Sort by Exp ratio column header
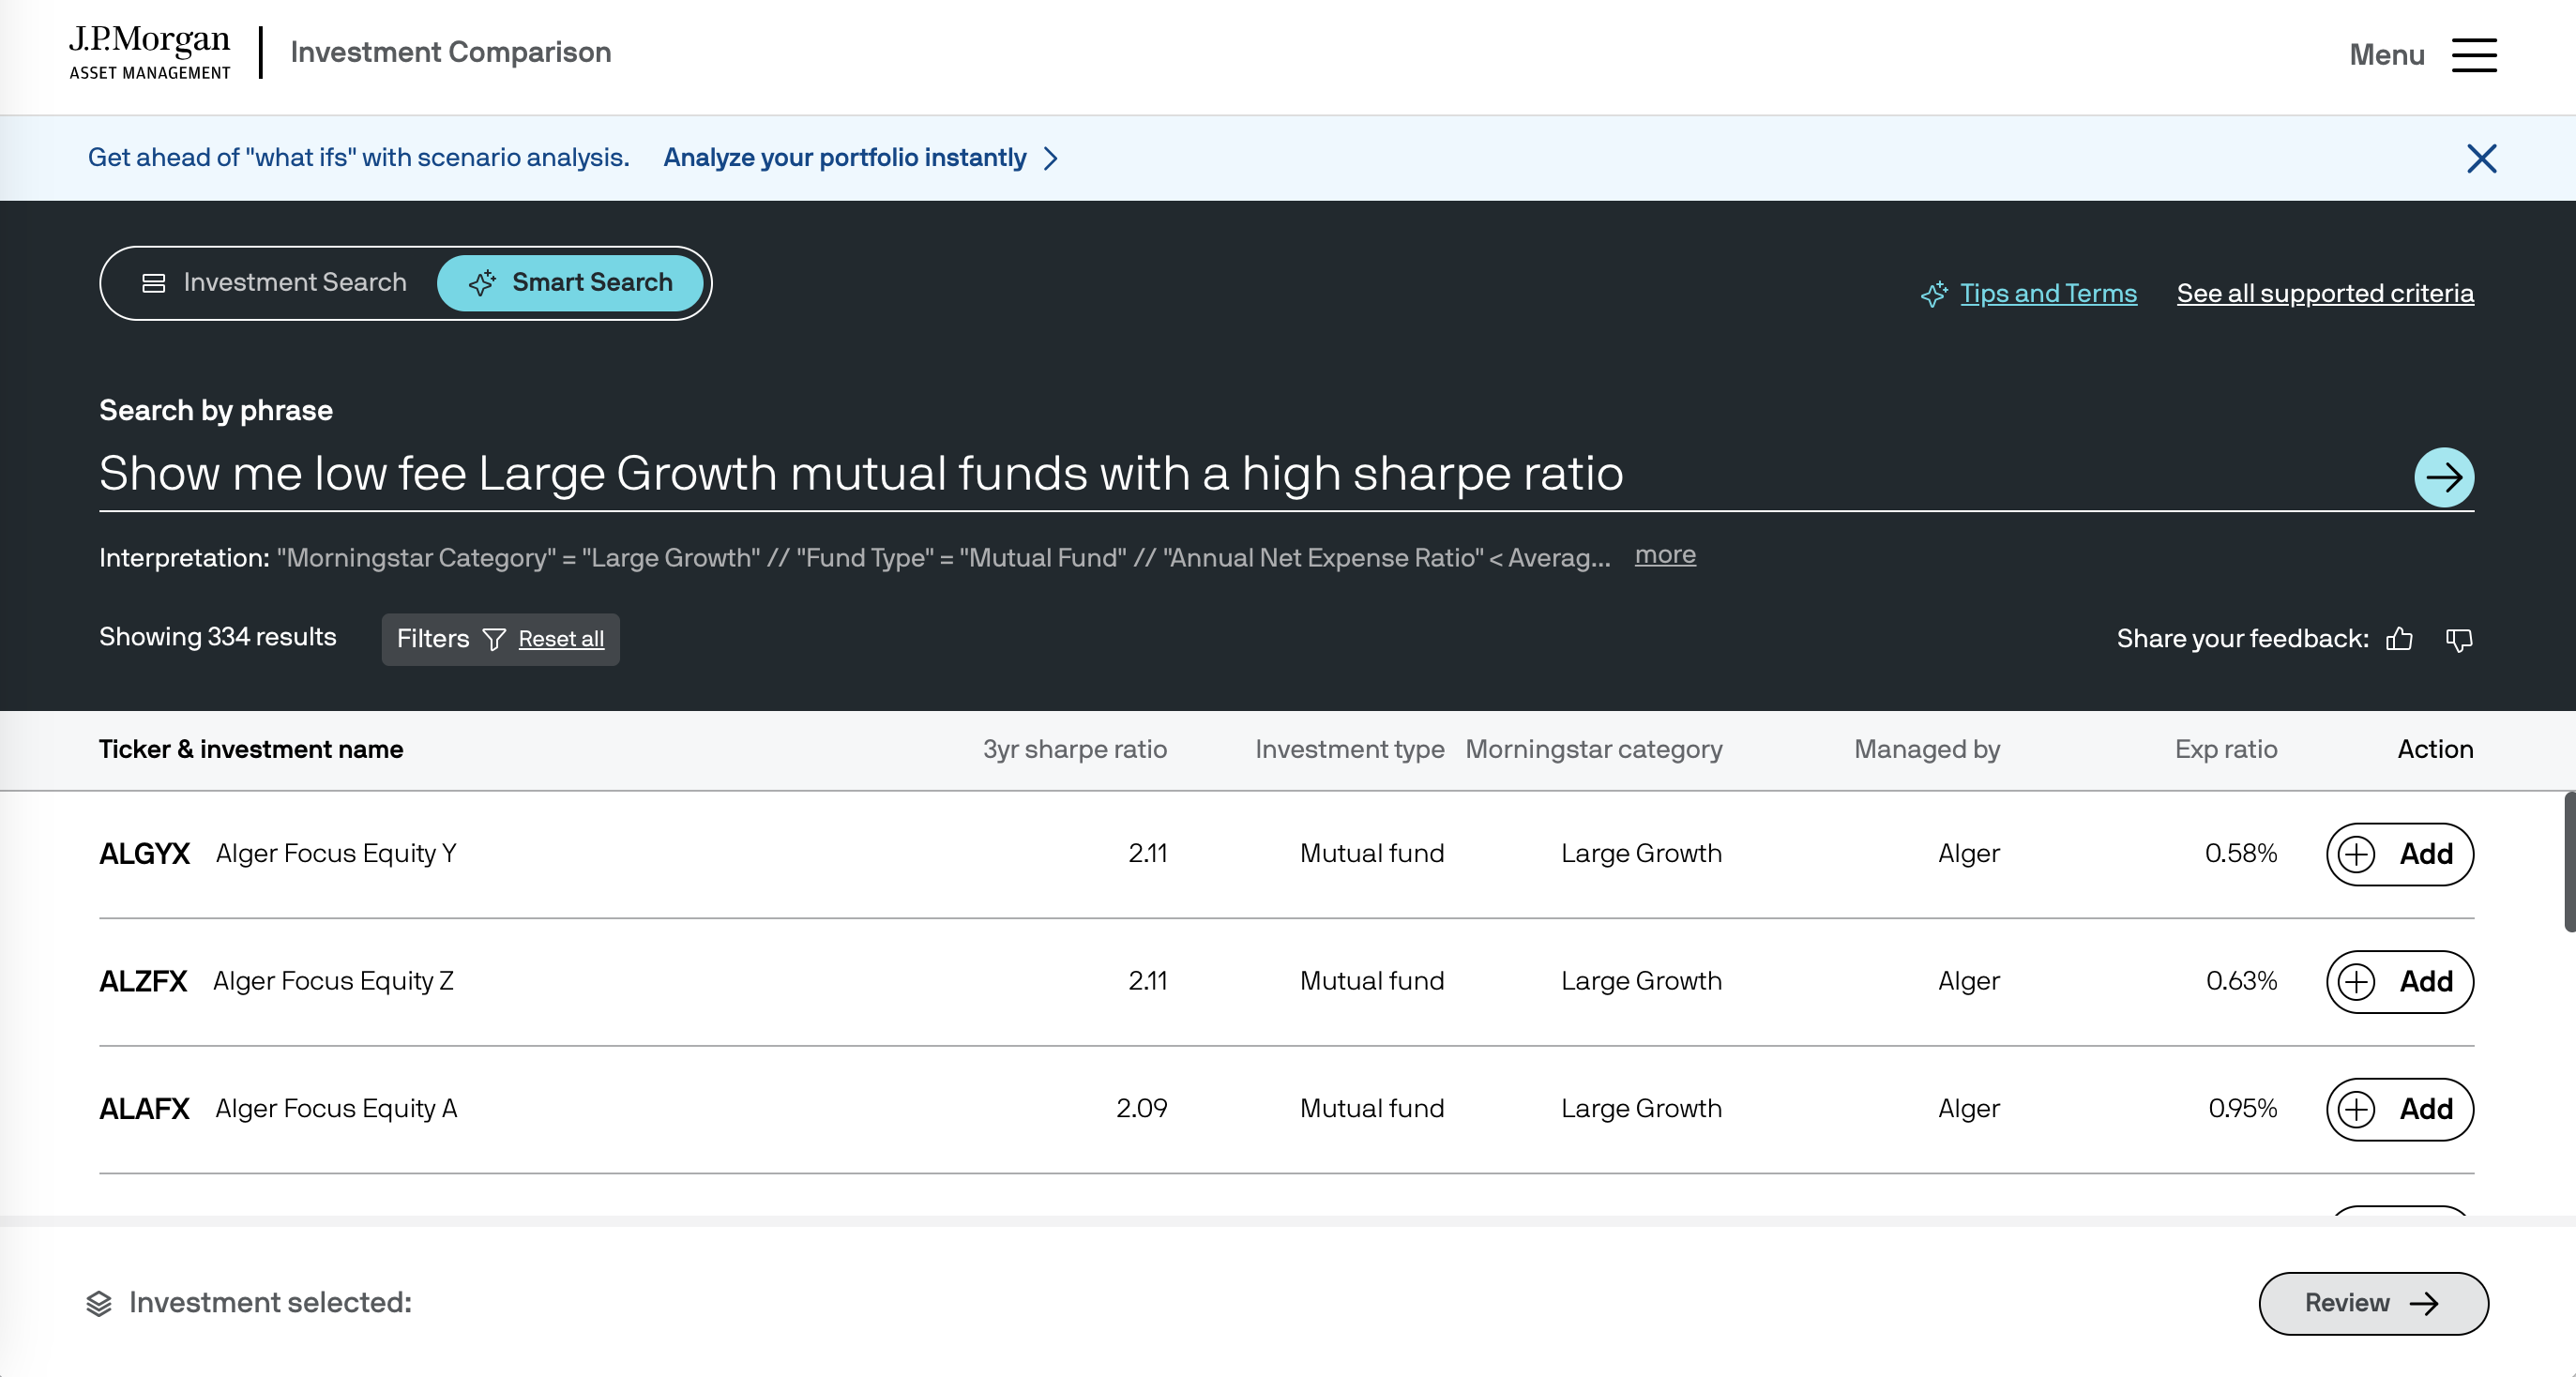Screen dimensions: 2576x1377 point(2225,749)
